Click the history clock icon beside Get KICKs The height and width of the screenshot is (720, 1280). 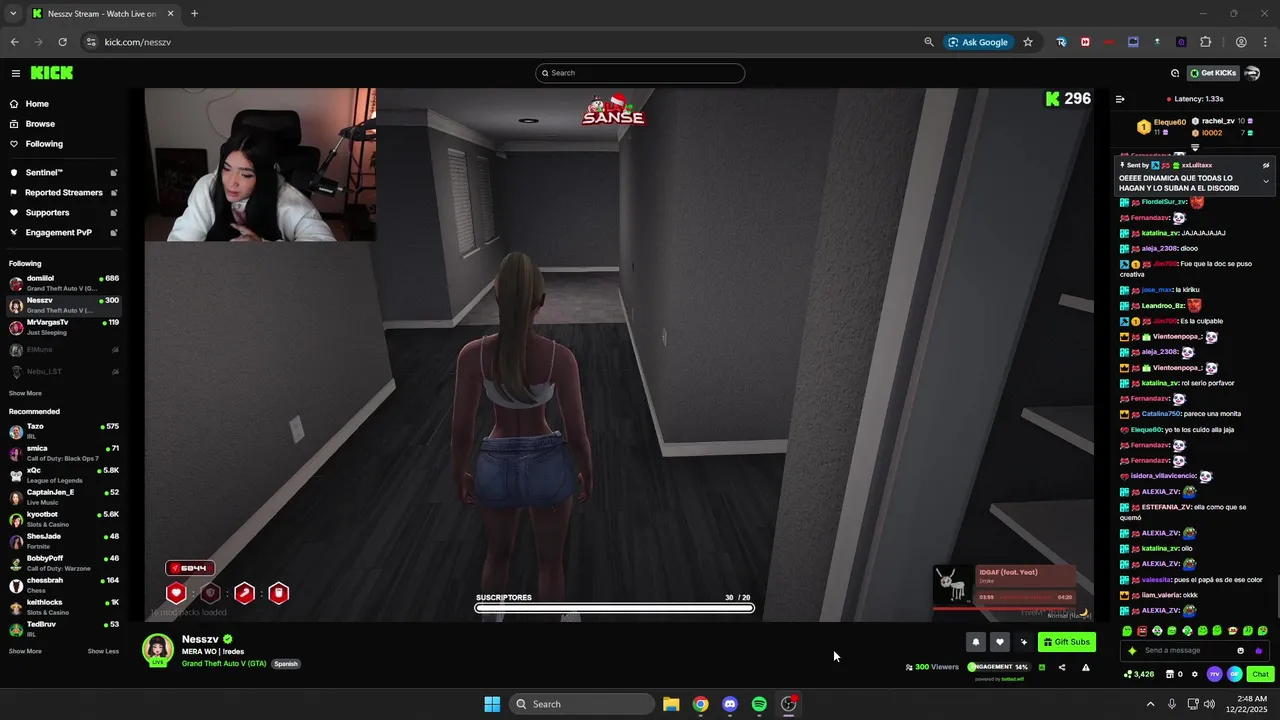click(x=1175, y=73)
